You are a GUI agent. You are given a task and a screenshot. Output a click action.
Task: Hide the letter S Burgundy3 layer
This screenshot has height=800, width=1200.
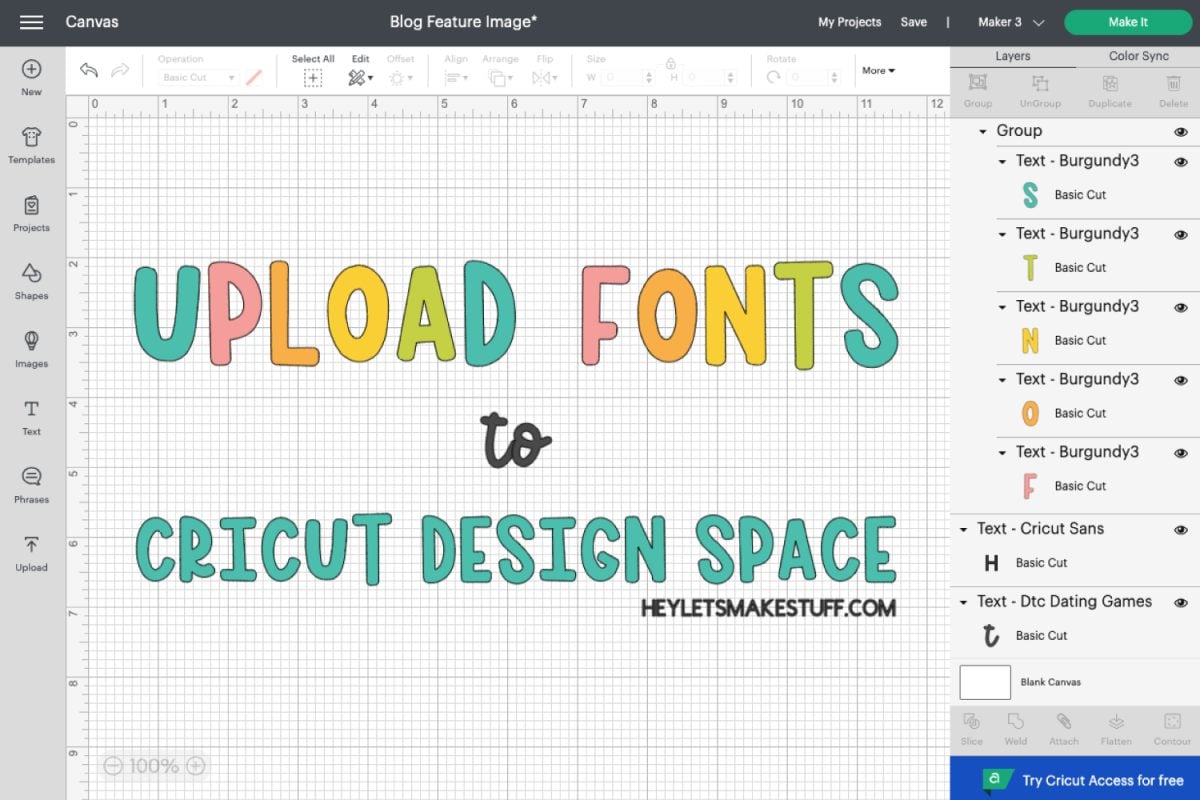(1181, 161)
